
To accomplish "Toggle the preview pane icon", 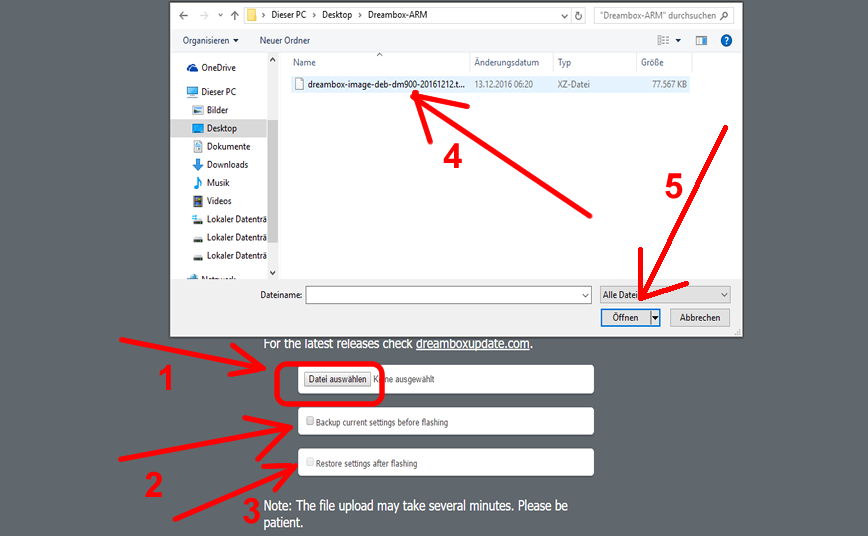I will coord(701,41).
